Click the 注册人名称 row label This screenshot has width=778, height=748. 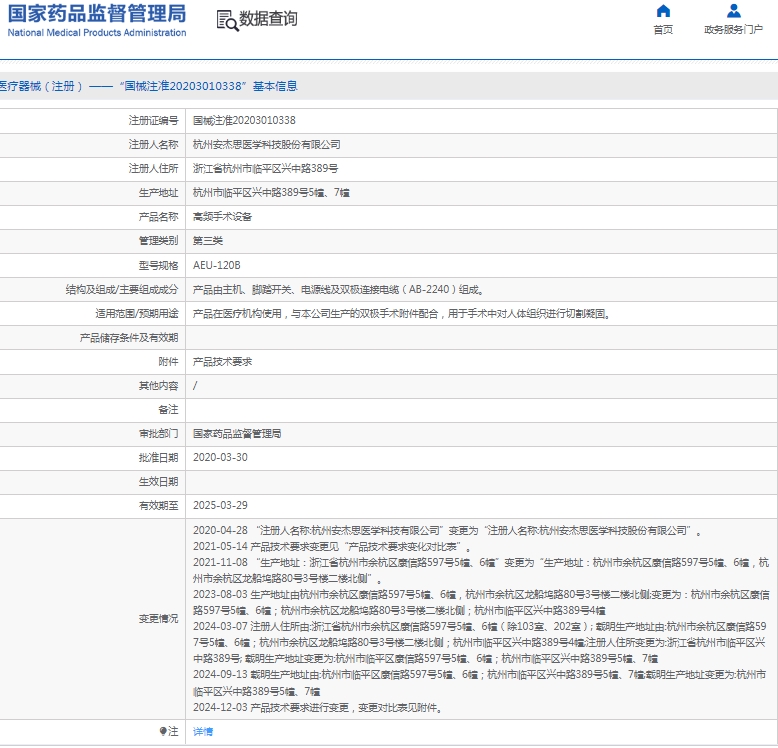point(153,144)
